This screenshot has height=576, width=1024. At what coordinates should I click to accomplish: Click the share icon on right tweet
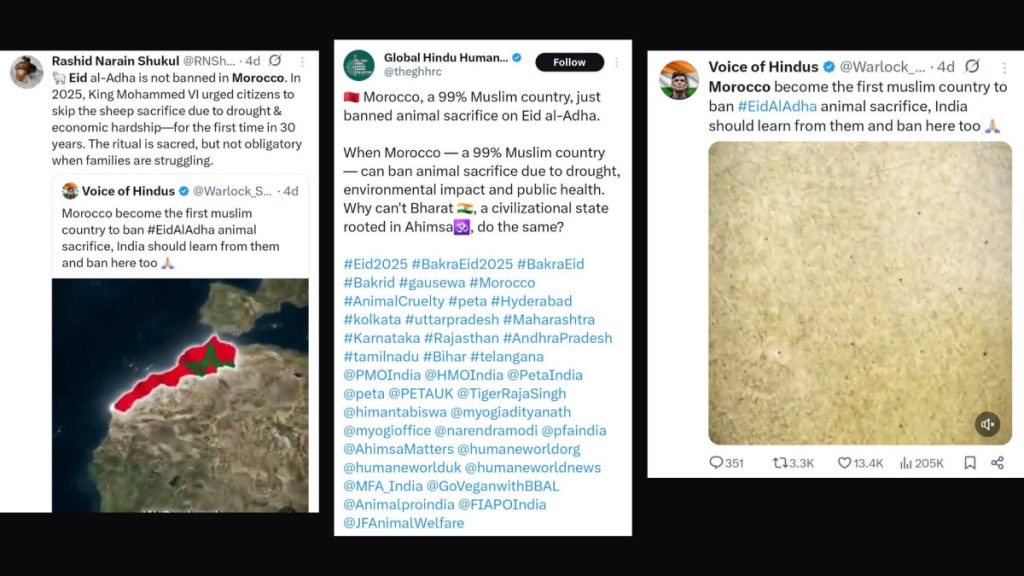point(997,463)
